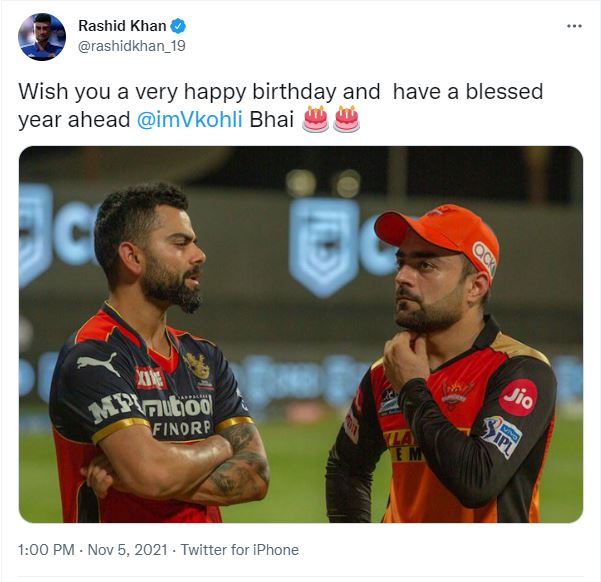The image size is (601, 582).
Task: Click the Puma logo on the navy jersey
Action: coord(97,363)
